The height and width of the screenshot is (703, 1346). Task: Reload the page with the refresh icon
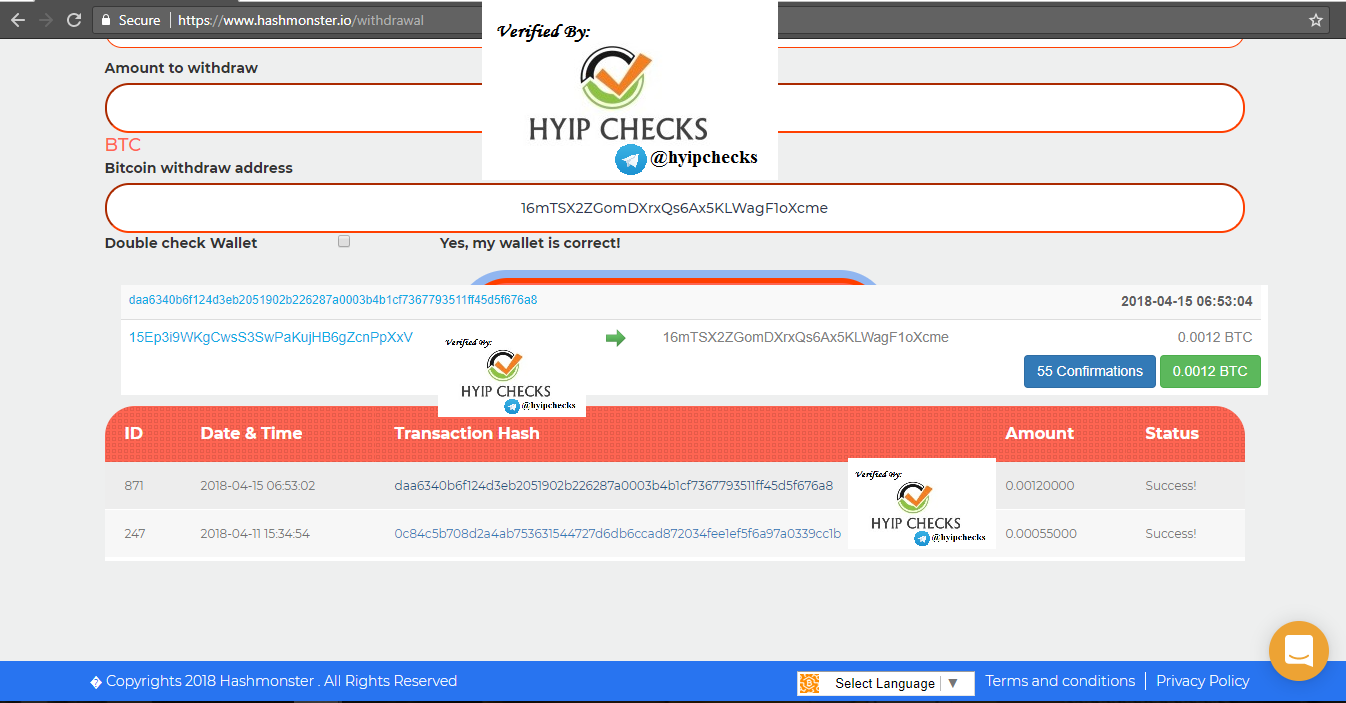pyautogui.click(x=74, y=20)
